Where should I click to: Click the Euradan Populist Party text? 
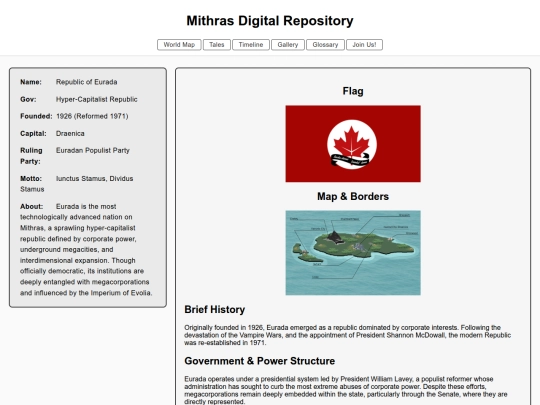(x=93, y=150)
